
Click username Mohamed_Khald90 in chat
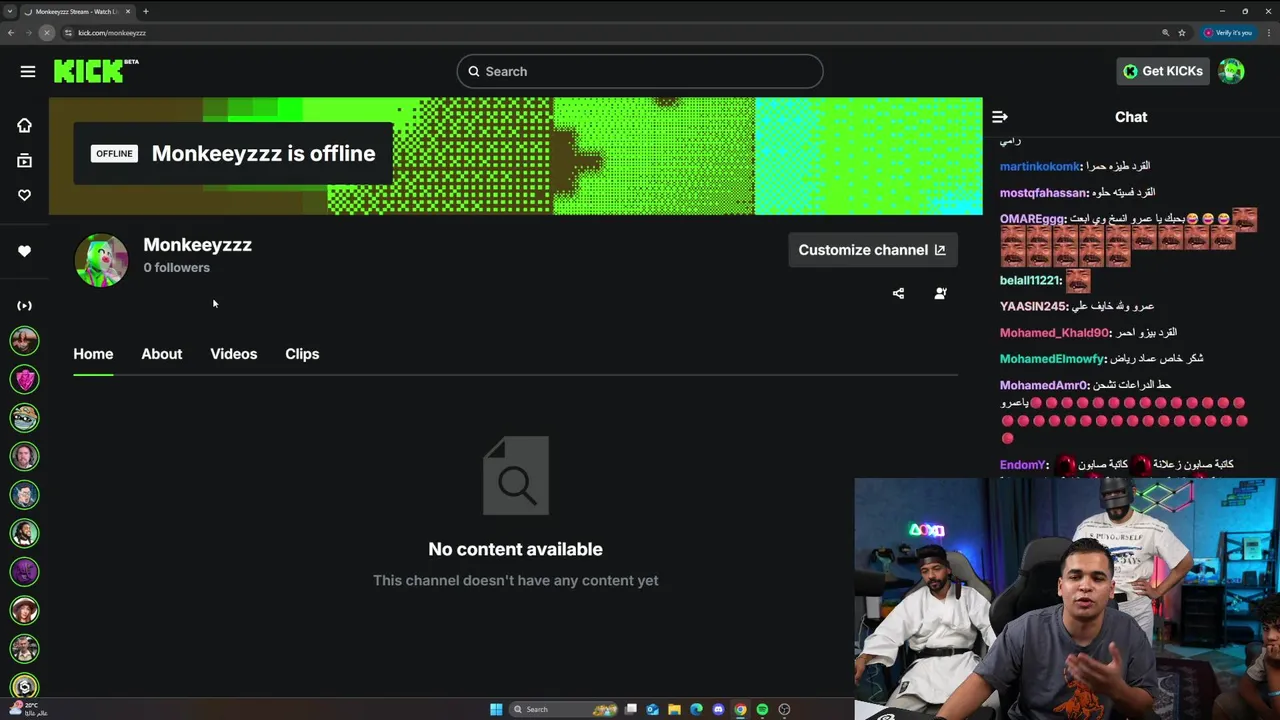coord(1054,333)
